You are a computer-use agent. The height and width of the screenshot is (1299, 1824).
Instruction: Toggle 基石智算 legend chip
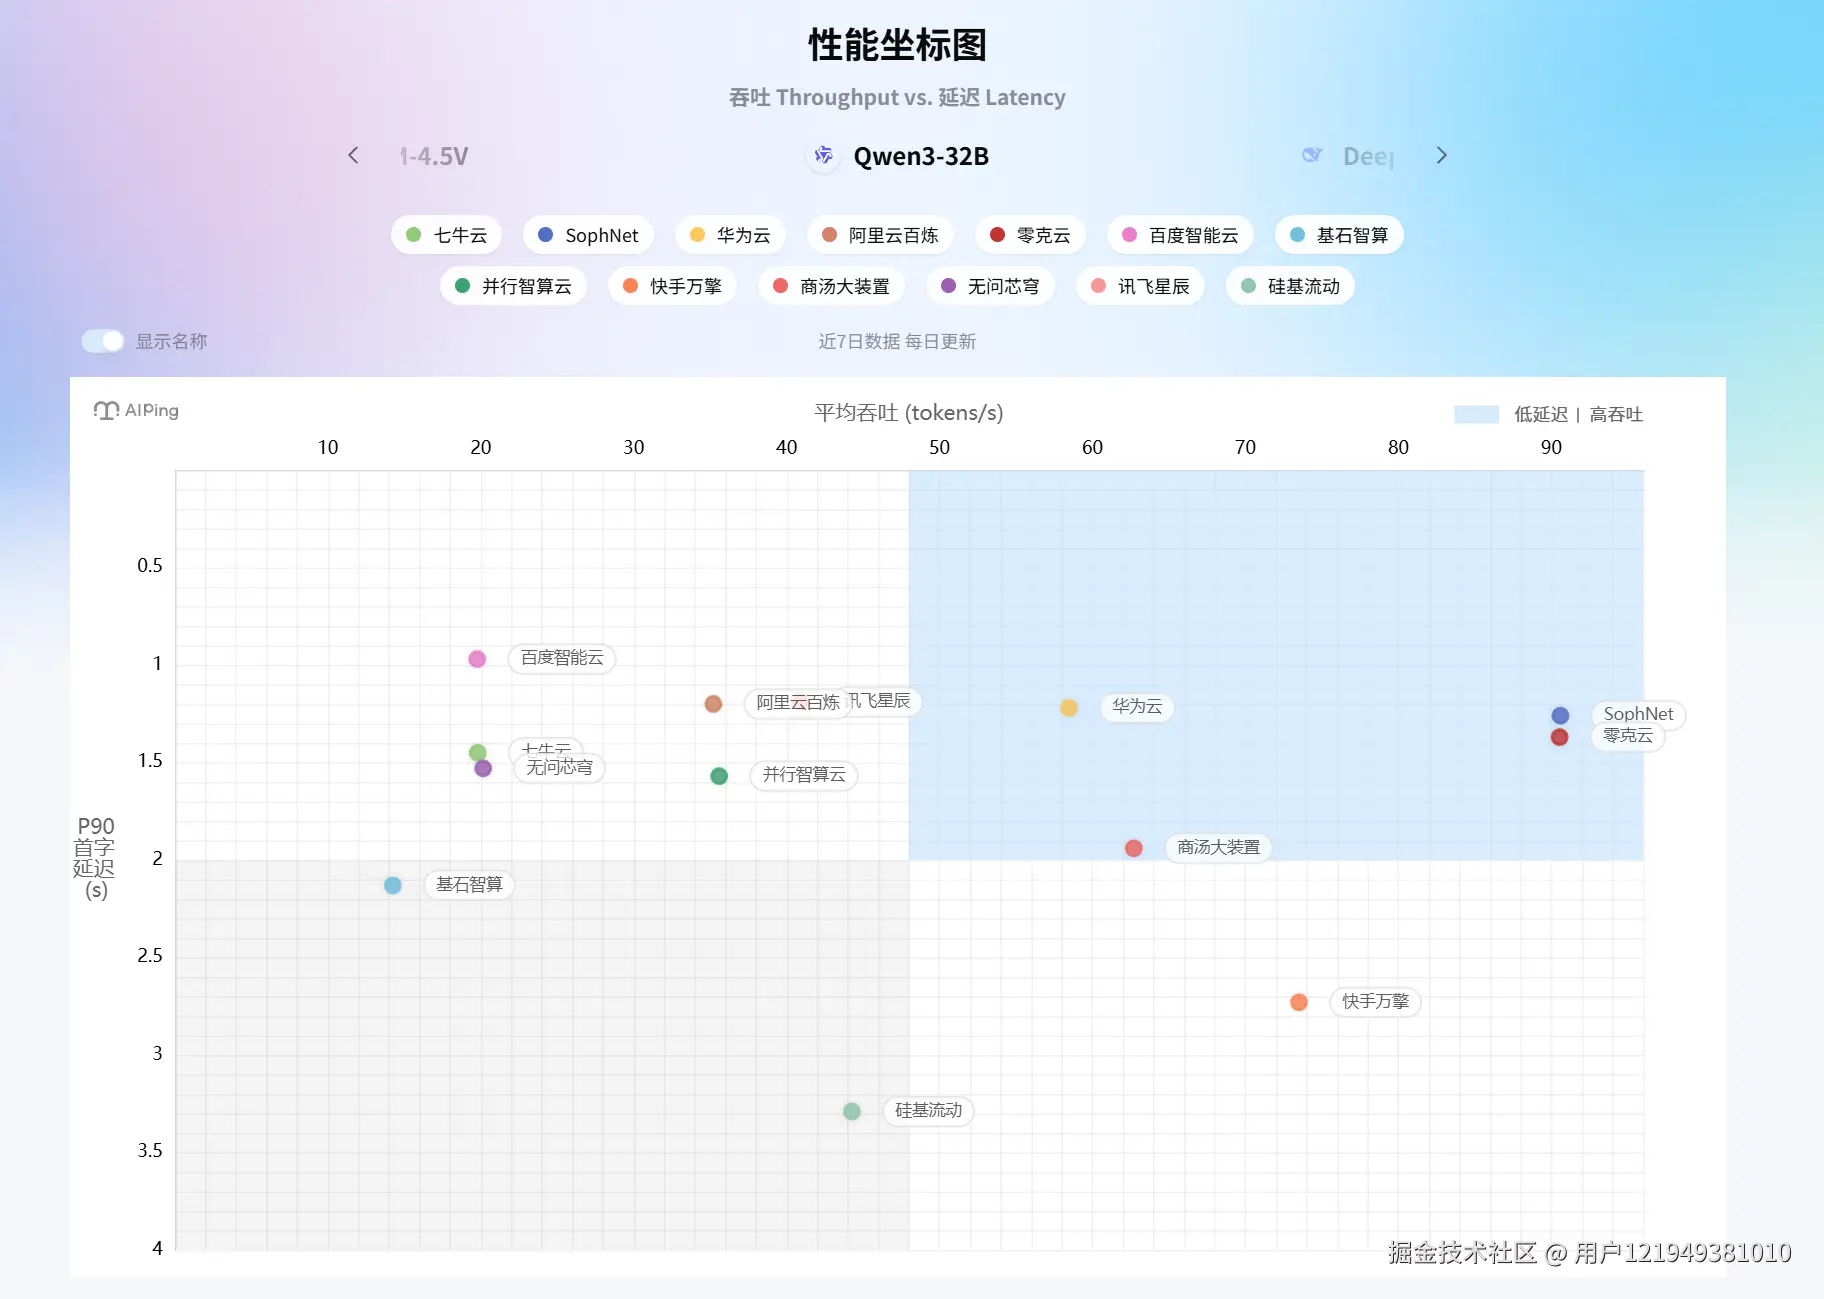coord(1339,235)
